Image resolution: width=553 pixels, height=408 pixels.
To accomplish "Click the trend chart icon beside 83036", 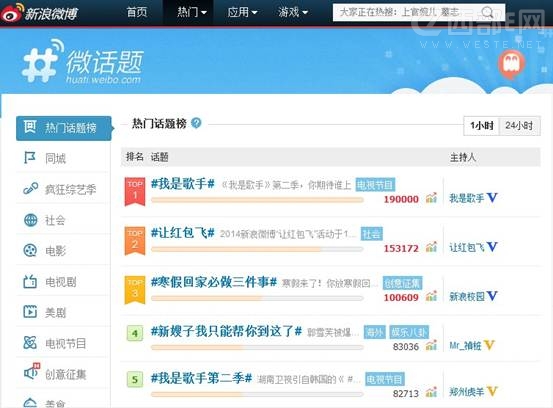I will click(431, 345).
